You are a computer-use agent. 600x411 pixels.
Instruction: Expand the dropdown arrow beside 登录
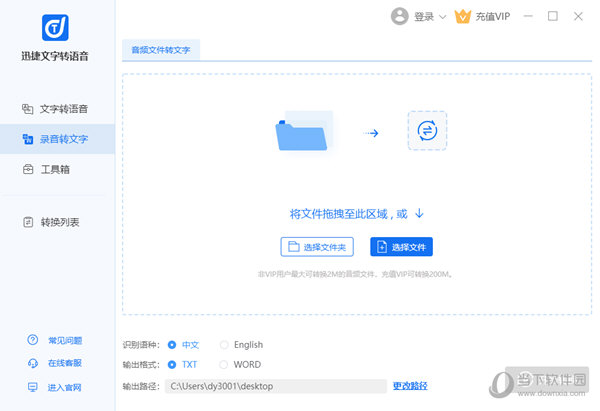point(442,17)
